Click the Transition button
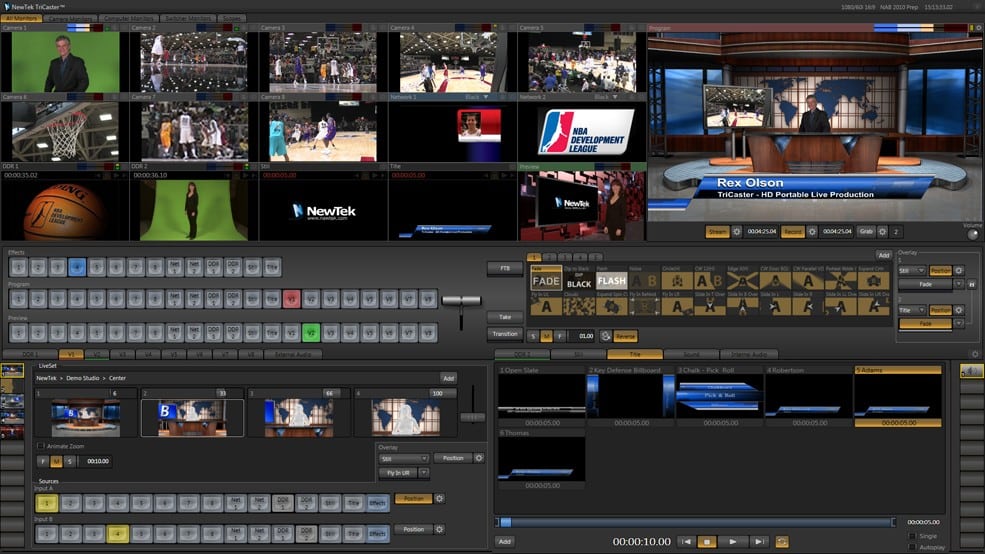The width and height of the screenshot is (985, 554). point(505,334)
